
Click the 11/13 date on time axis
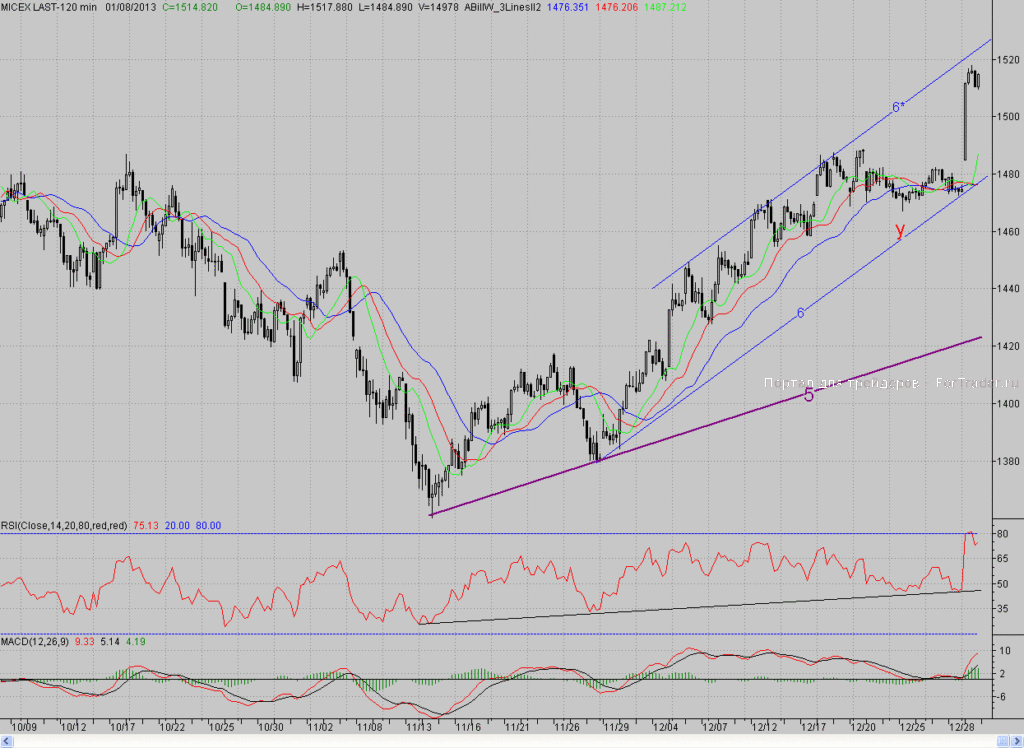coord(419,727)
